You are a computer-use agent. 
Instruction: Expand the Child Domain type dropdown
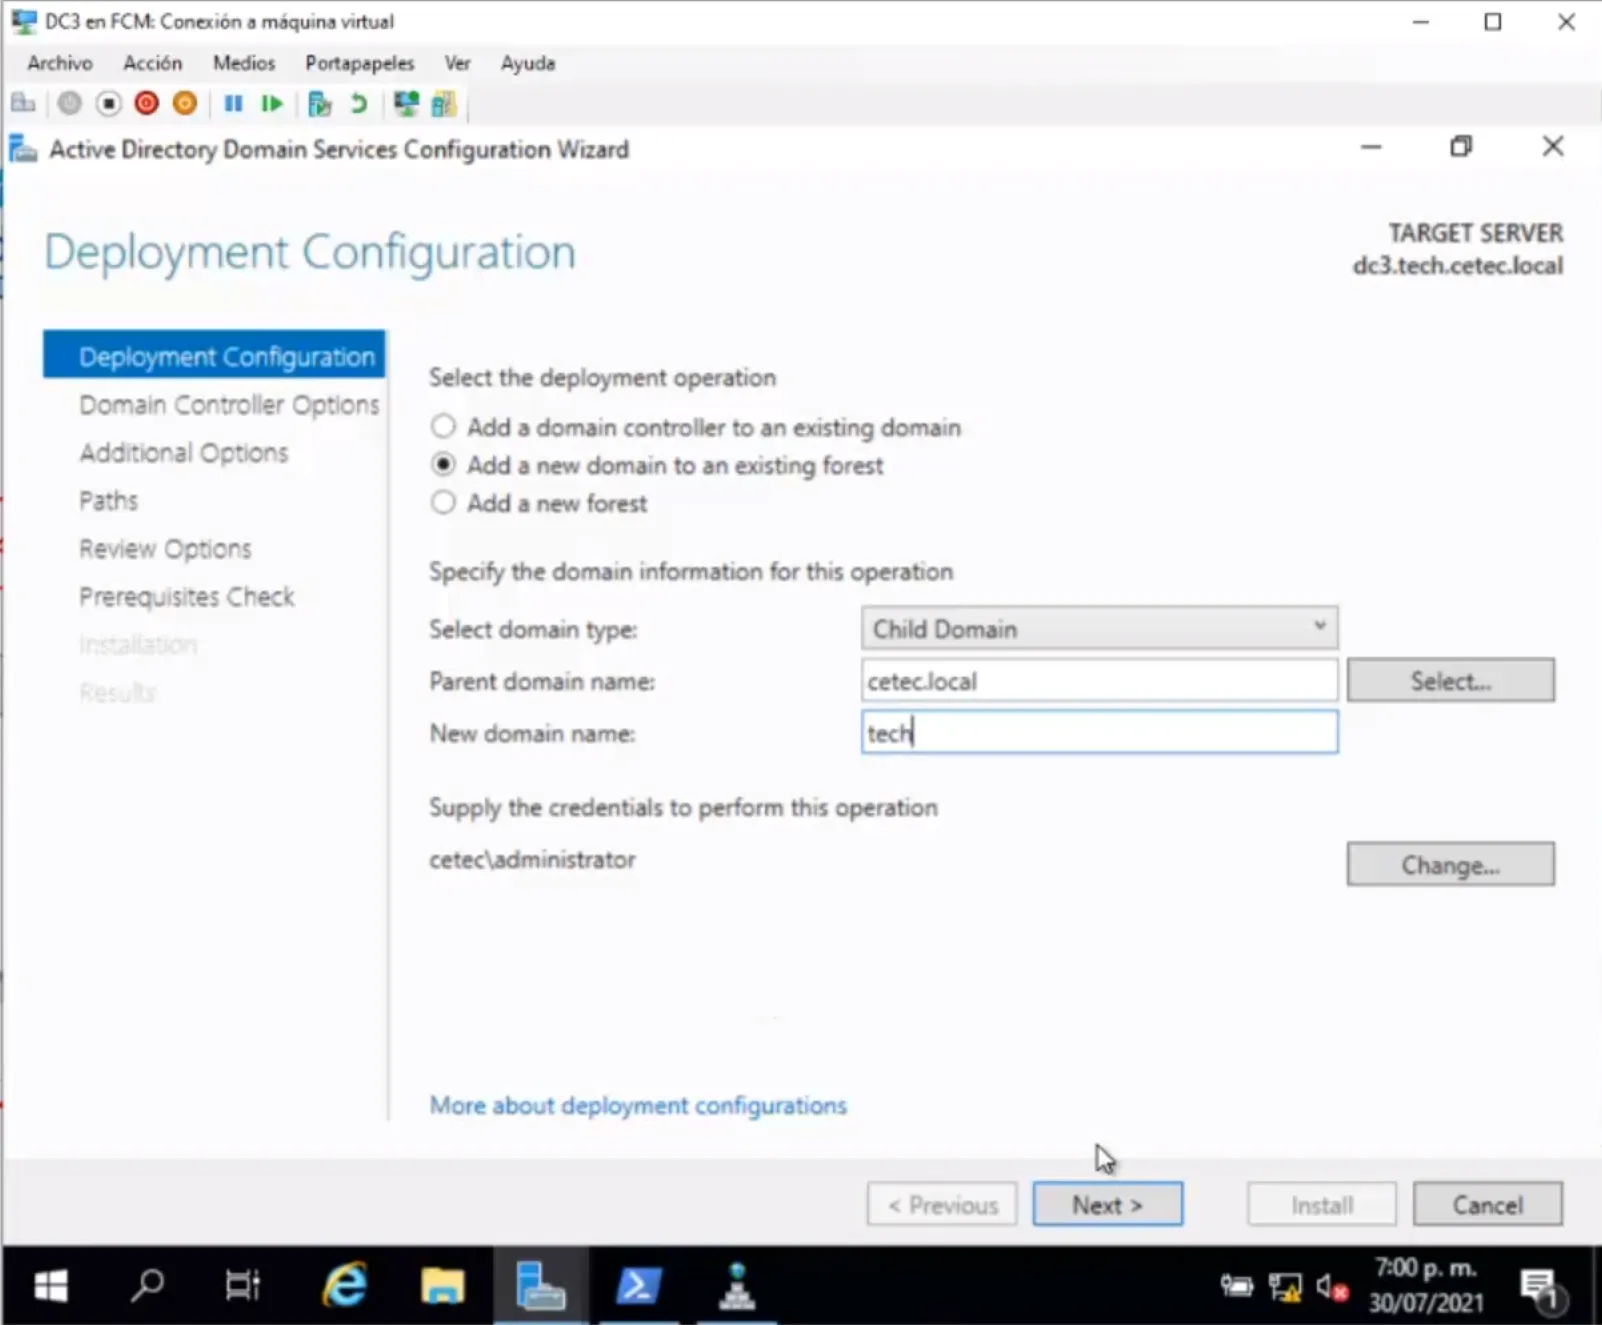1099,629
